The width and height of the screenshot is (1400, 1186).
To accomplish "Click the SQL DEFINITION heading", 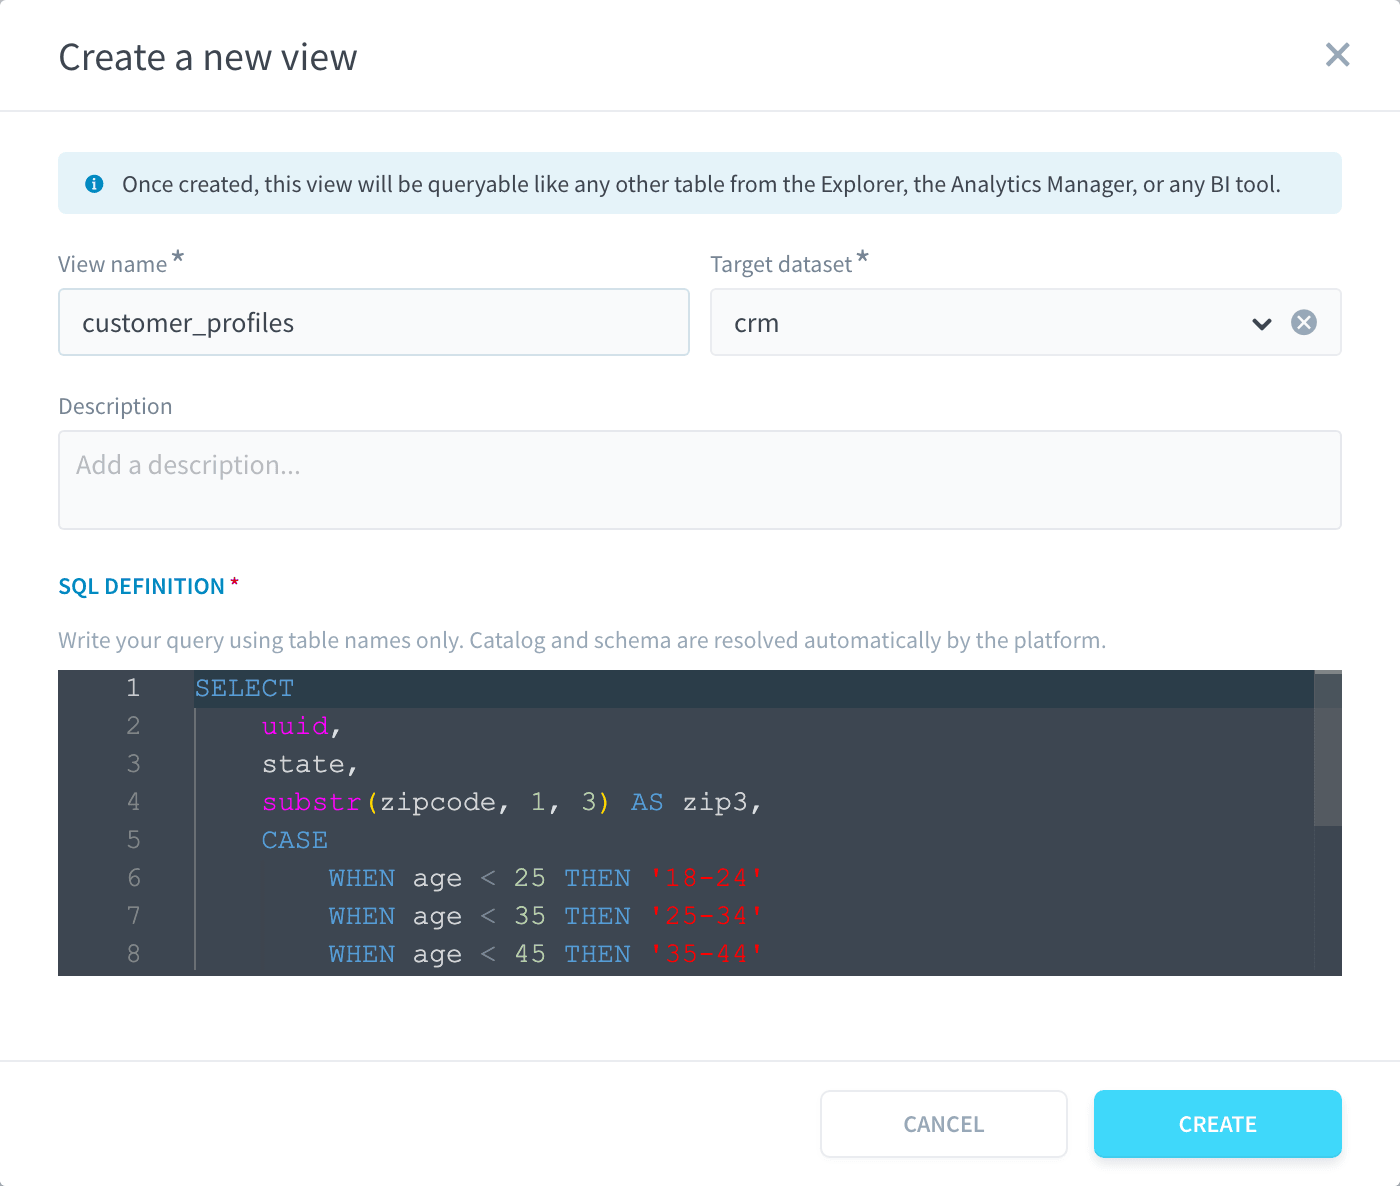I will point(141,586).
